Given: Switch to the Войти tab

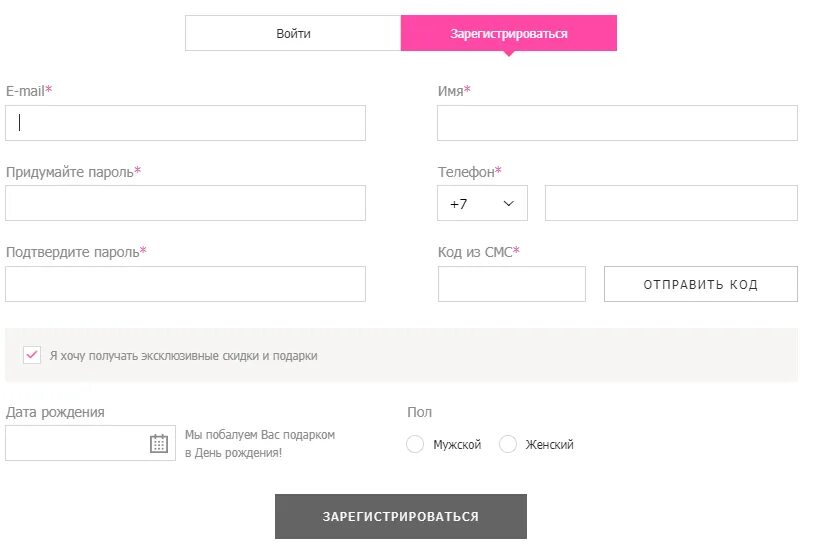Looking at the screenshot, I should 293,33.
